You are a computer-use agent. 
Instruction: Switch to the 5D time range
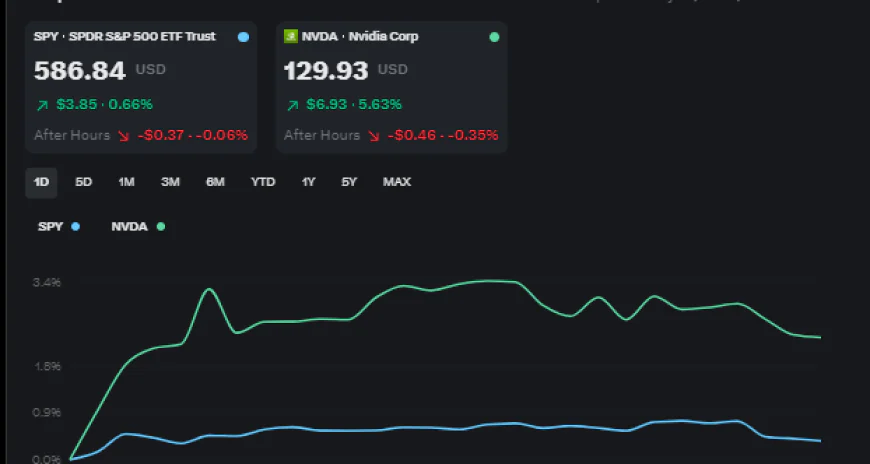84,182
